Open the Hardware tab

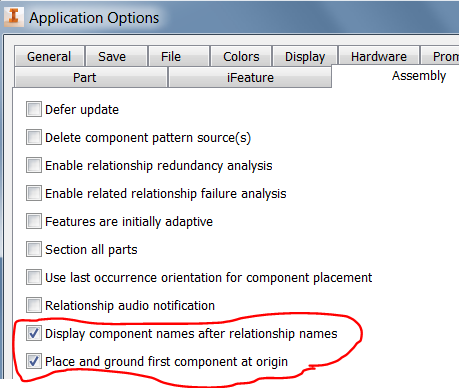[379, 56]
